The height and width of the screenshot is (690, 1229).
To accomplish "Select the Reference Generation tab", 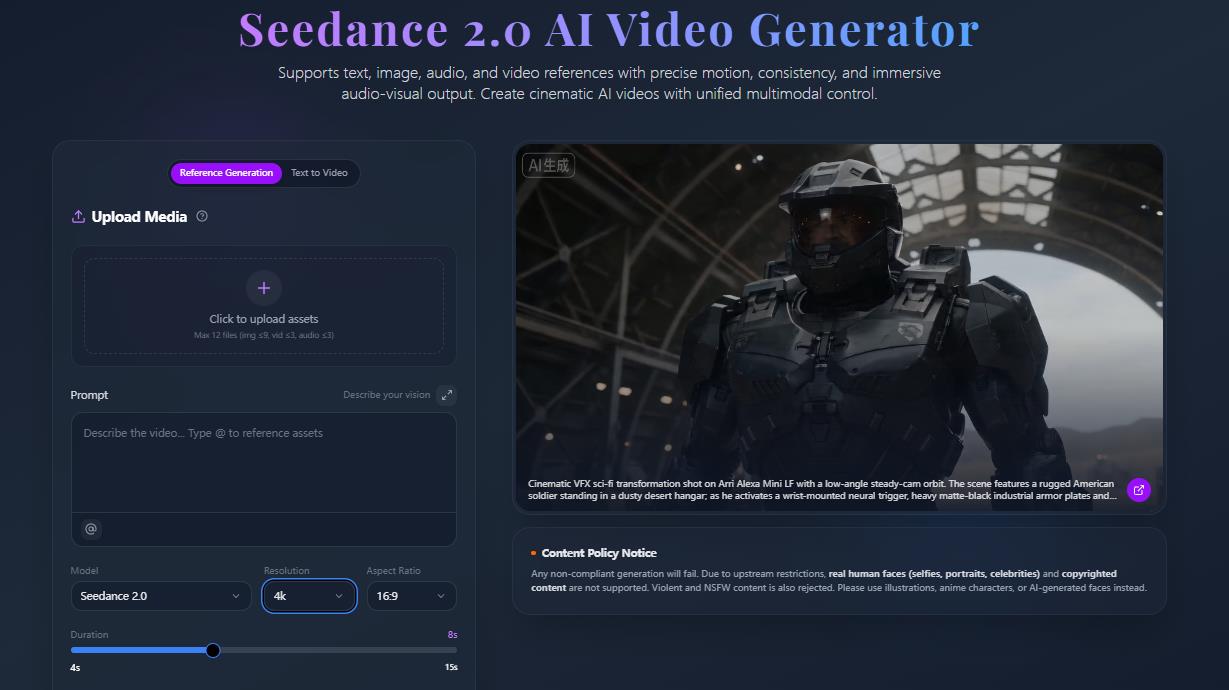I will (x=226, y=173).
